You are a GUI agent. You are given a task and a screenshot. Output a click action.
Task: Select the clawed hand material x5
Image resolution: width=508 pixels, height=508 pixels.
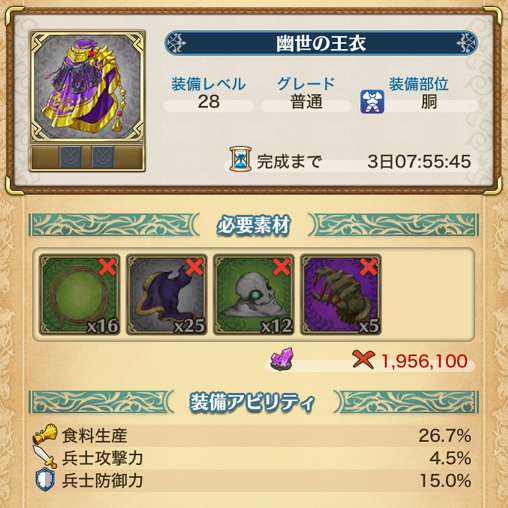[341, 295]
